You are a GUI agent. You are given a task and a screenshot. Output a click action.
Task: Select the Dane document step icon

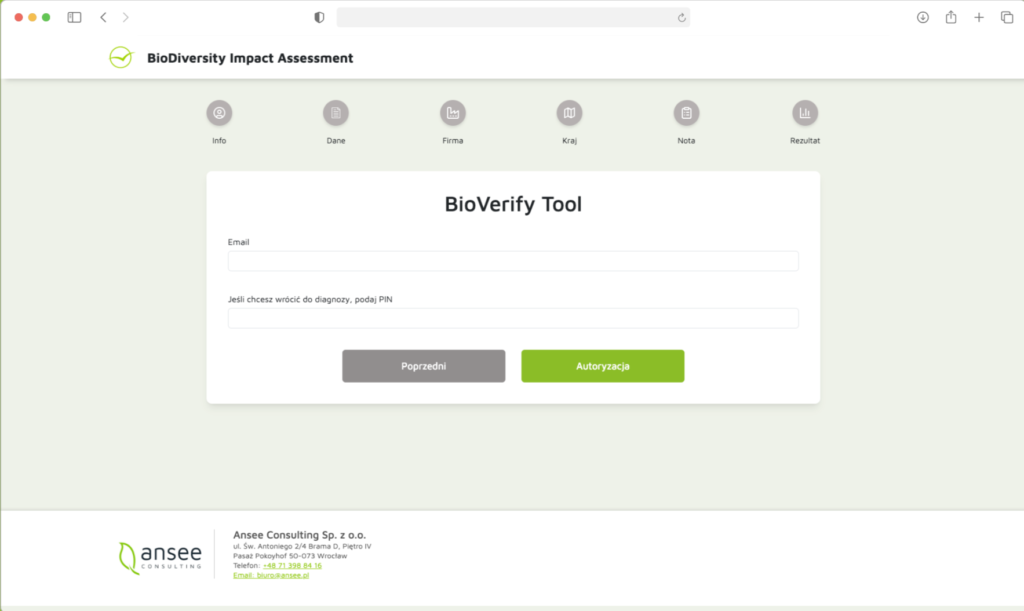coord(336,113)
